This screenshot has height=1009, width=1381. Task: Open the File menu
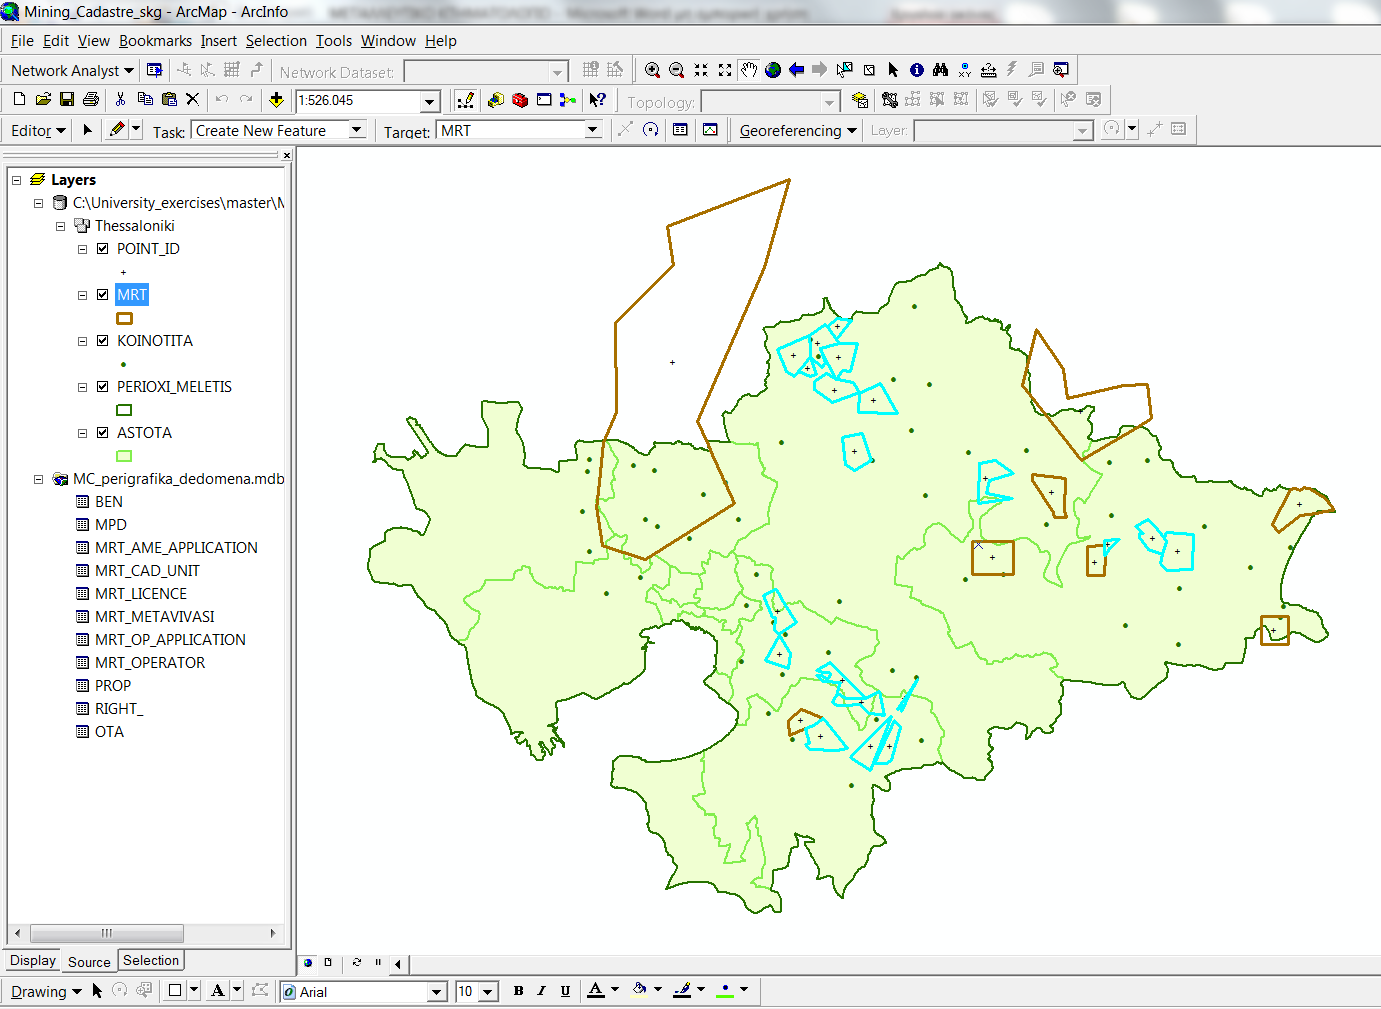coord(22,41)
